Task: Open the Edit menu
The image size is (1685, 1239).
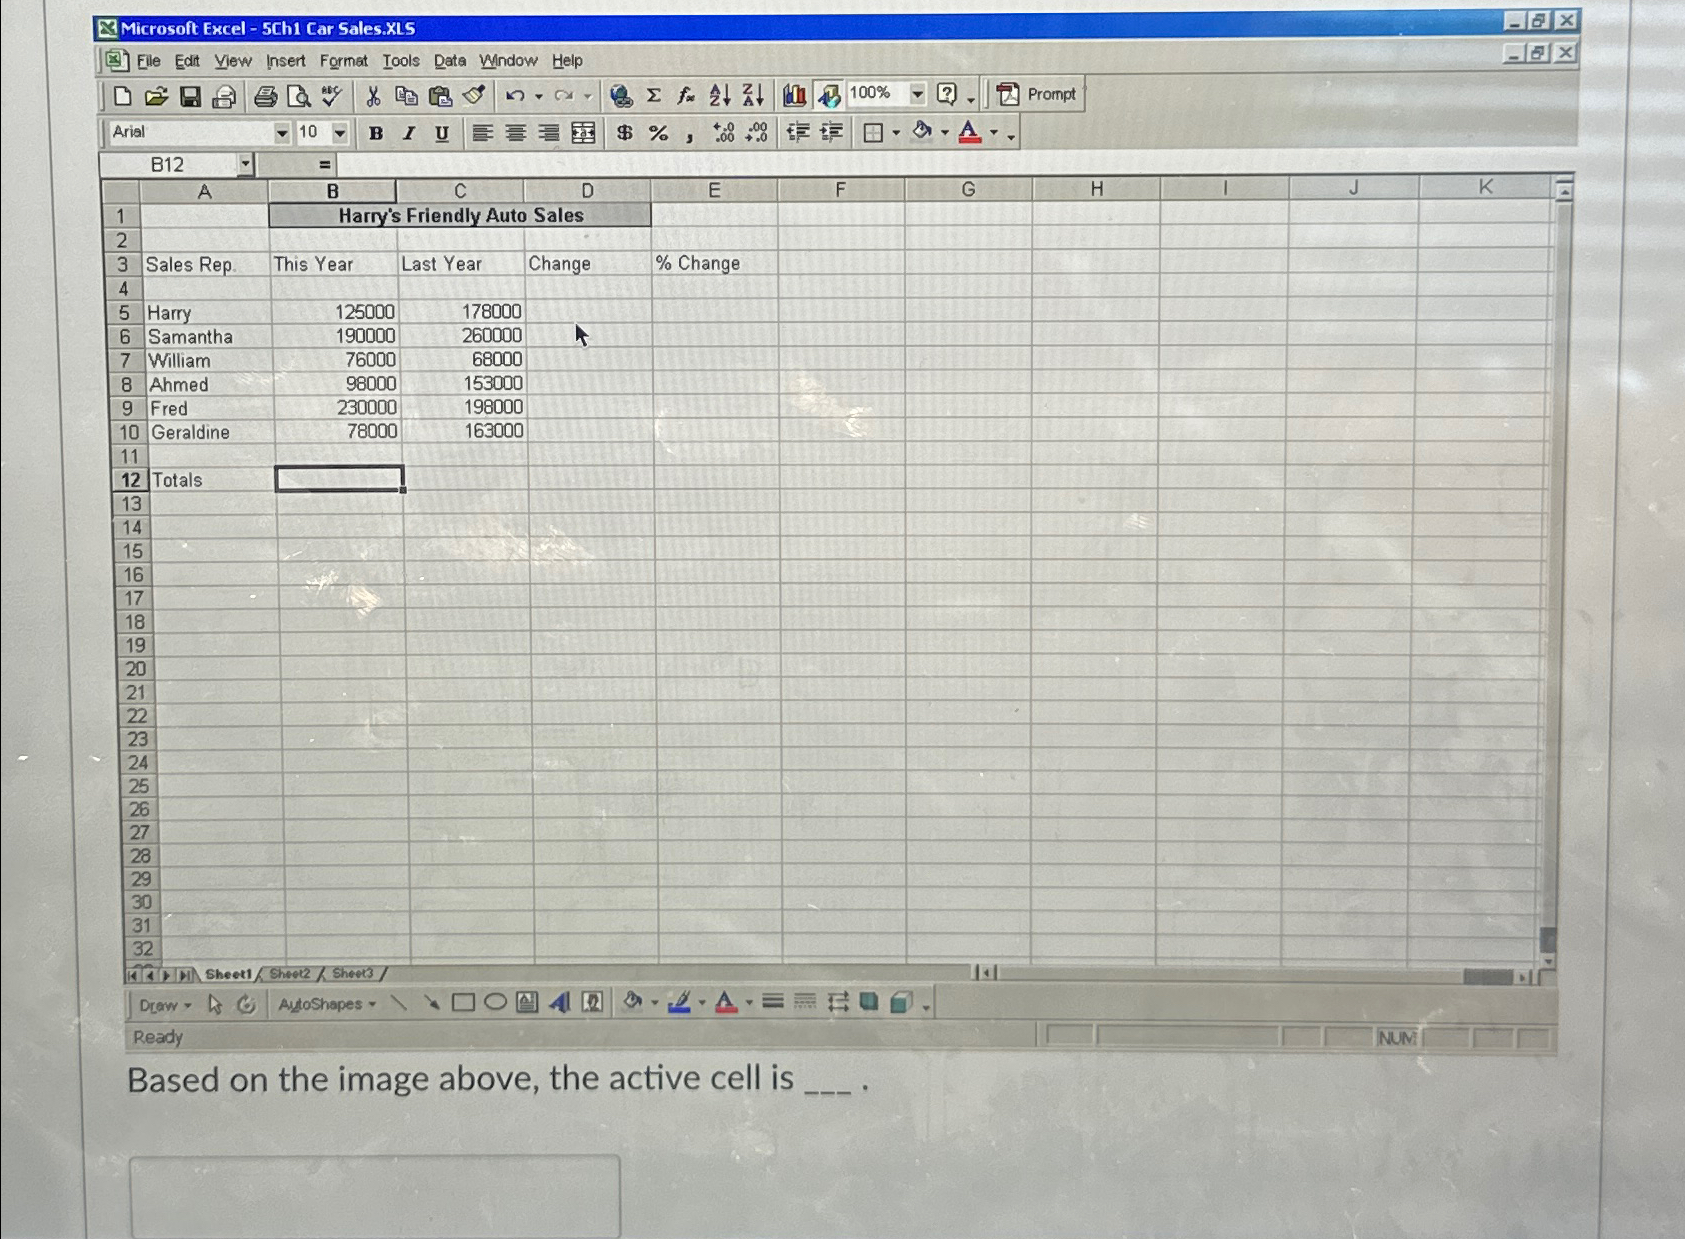Action: point(187,61)
